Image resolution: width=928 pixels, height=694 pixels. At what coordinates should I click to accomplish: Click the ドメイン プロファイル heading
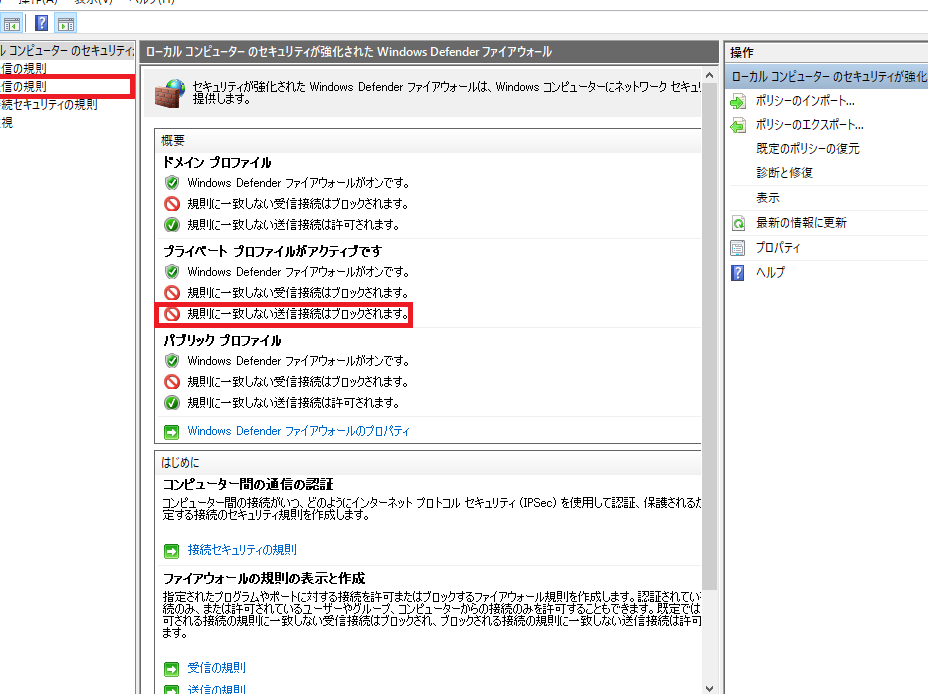point(217,163)
